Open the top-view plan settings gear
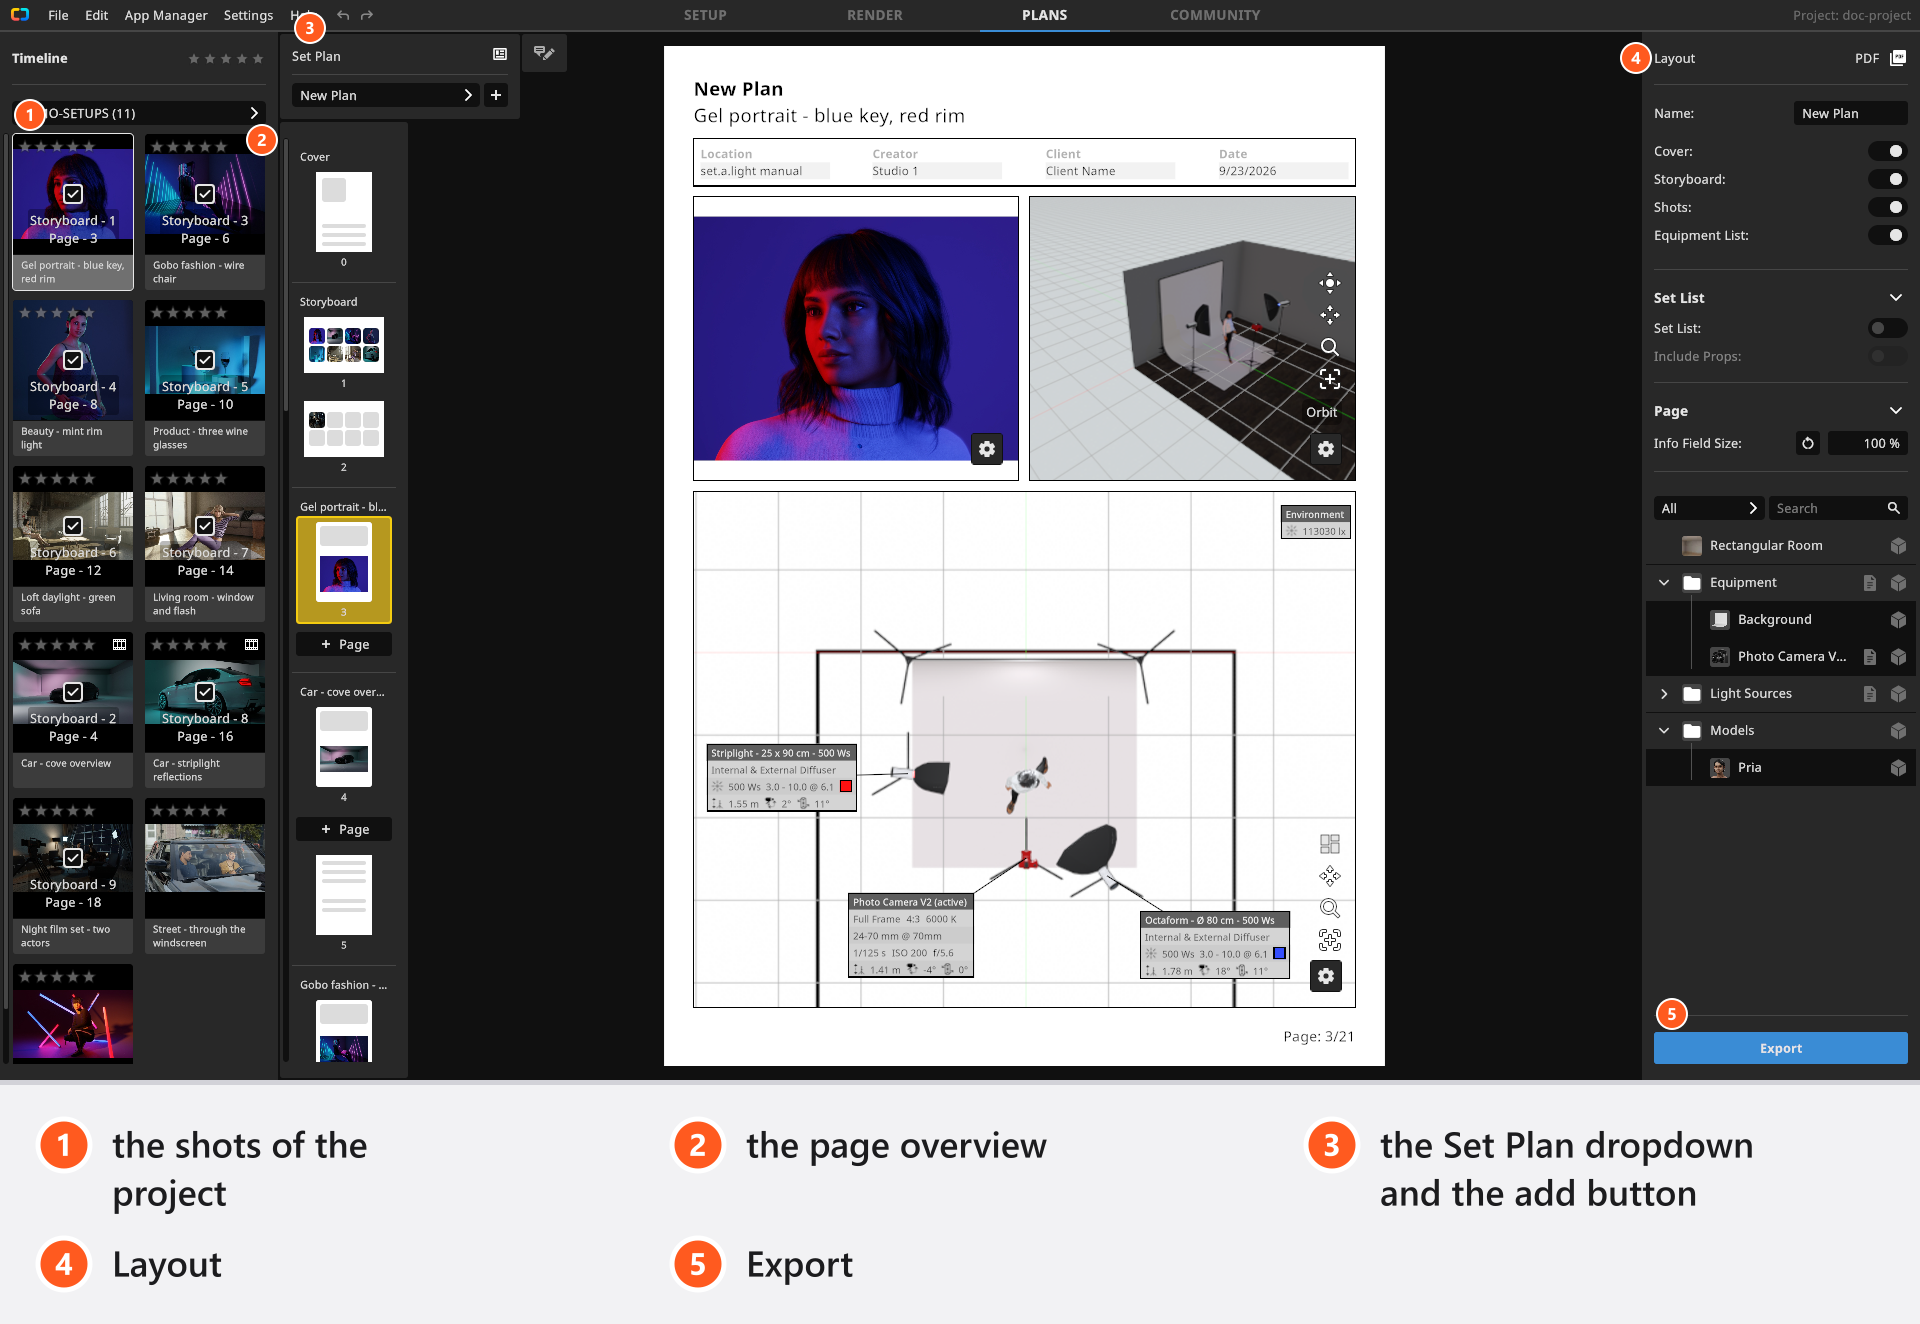The width and height of the screenshot is (1920, 1324). pos(1326,976)
